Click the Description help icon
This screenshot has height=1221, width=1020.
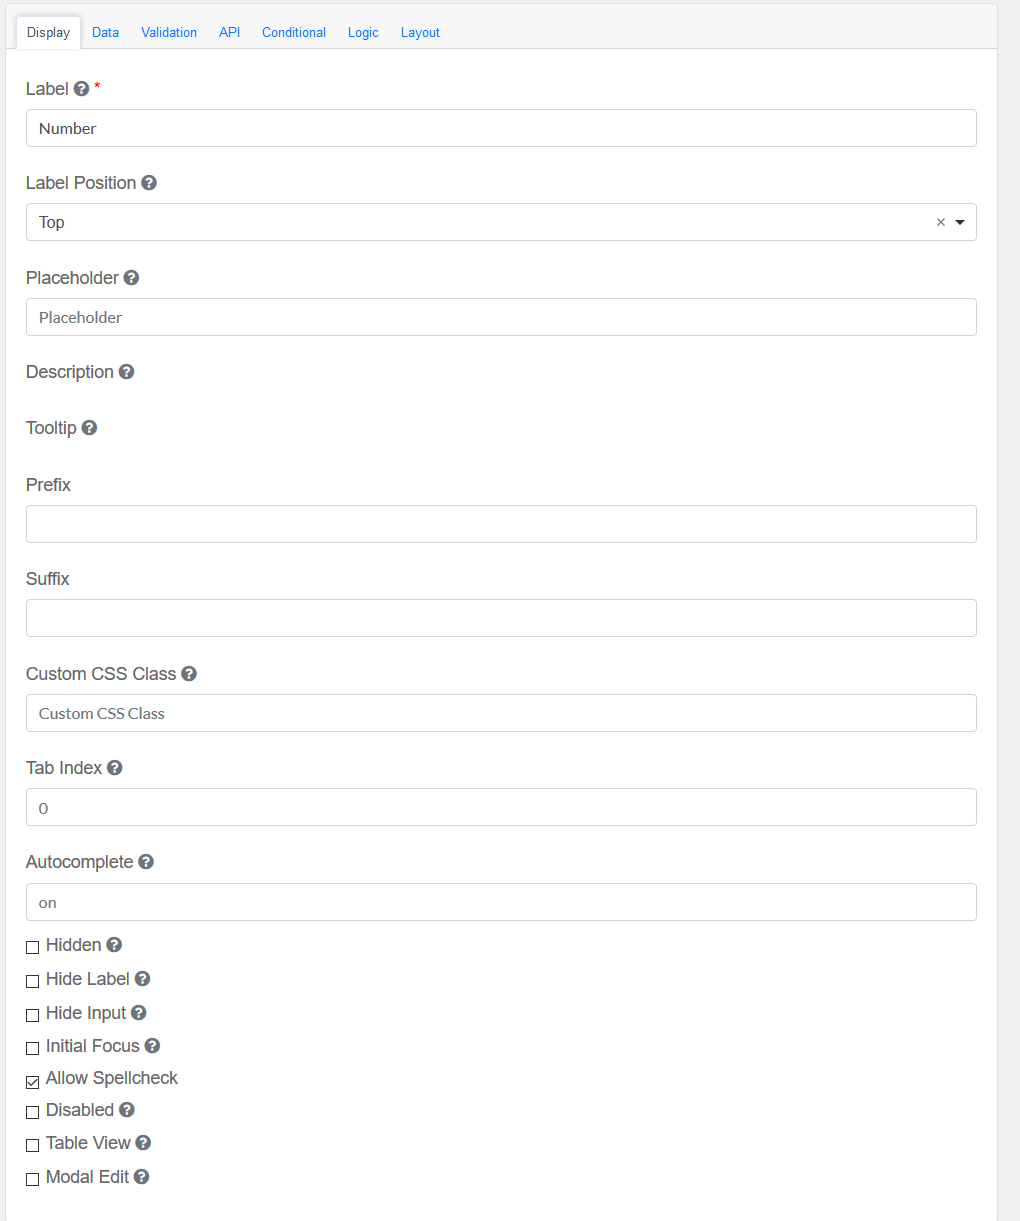pyautogui.click(x=126, y=372)
